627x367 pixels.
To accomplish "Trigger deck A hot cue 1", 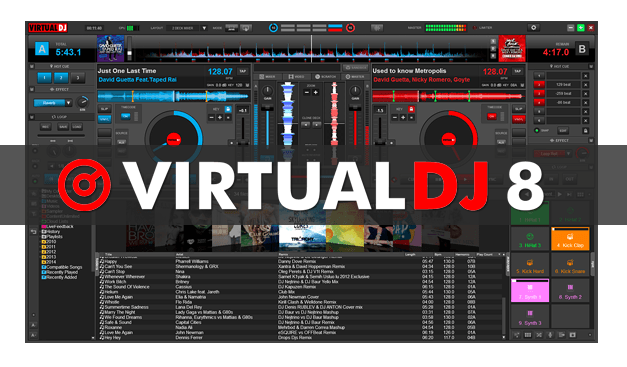I will pos(44,78).
